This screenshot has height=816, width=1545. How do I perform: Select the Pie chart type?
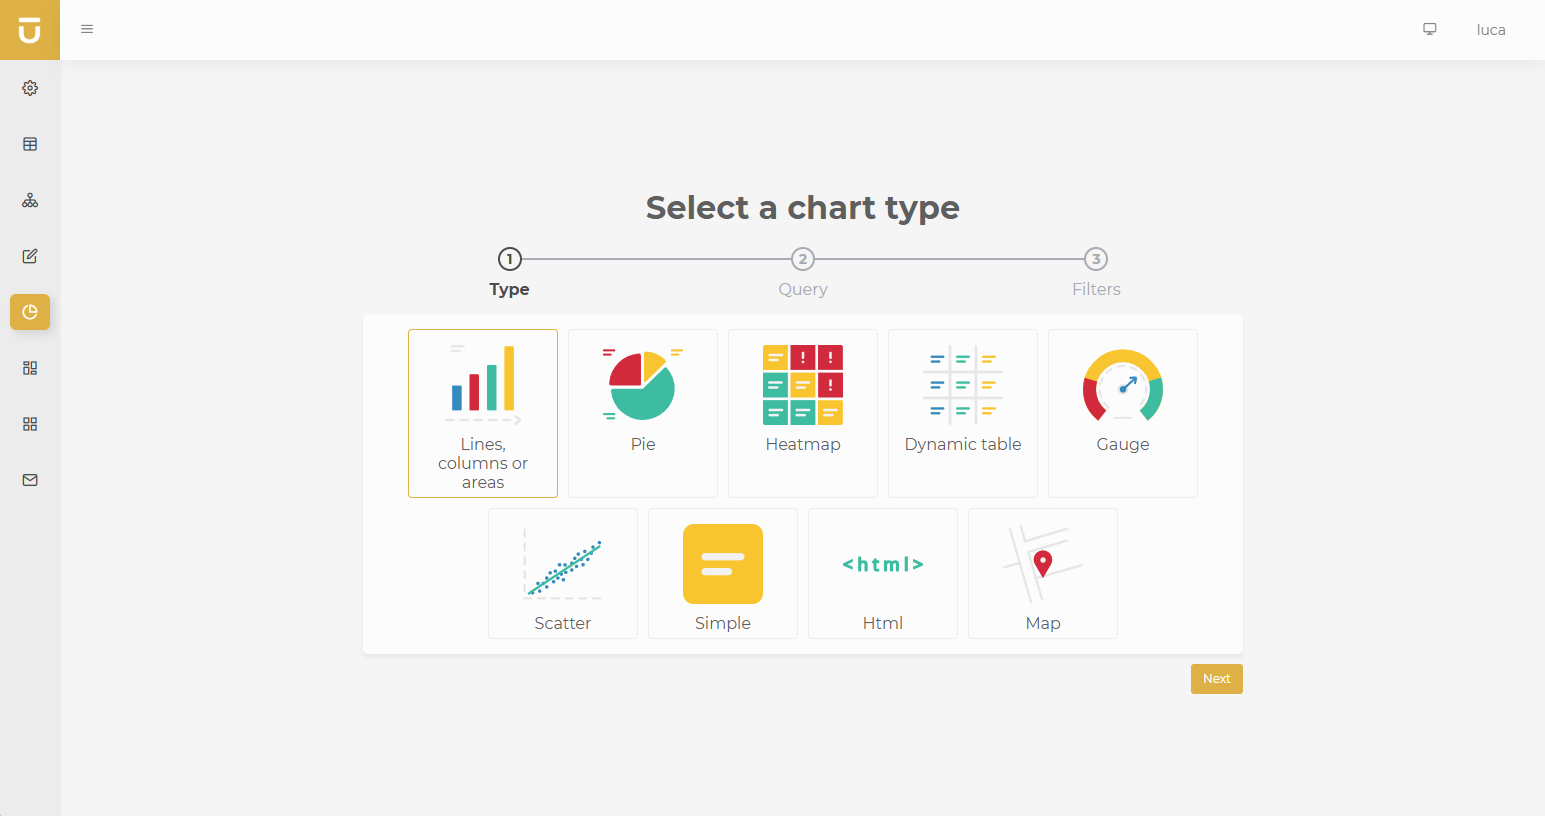(642, 413)
